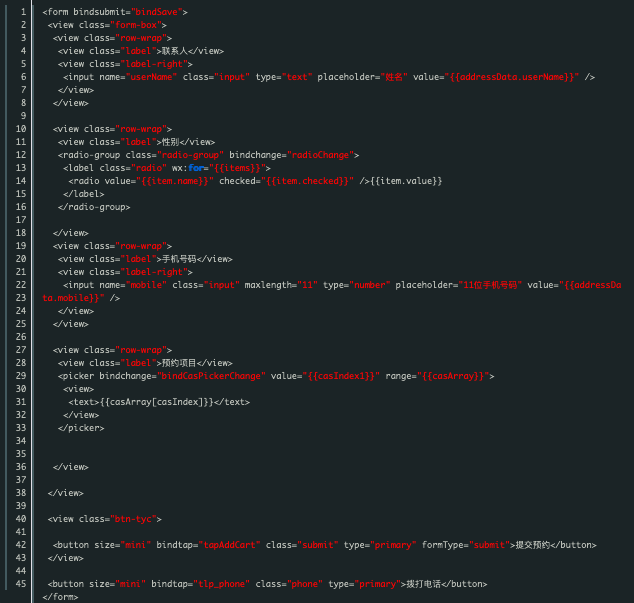634x603 pixels.
Task: Click the maxlength "11" value on line 22
Action: tap(307, 285)
